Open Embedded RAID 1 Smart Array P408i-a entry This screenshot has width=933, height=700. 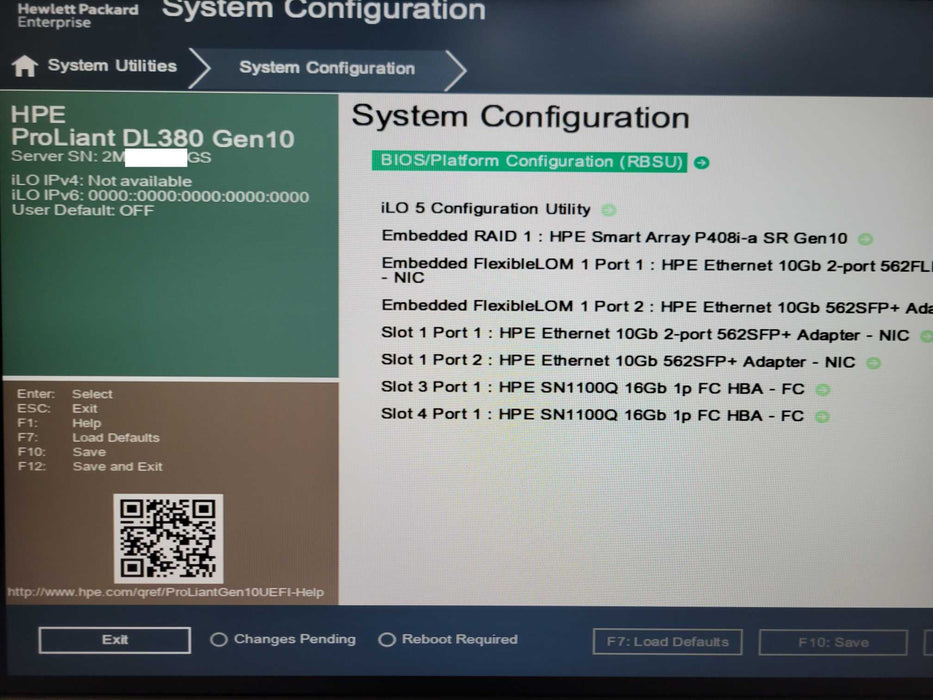click(614, 237)
